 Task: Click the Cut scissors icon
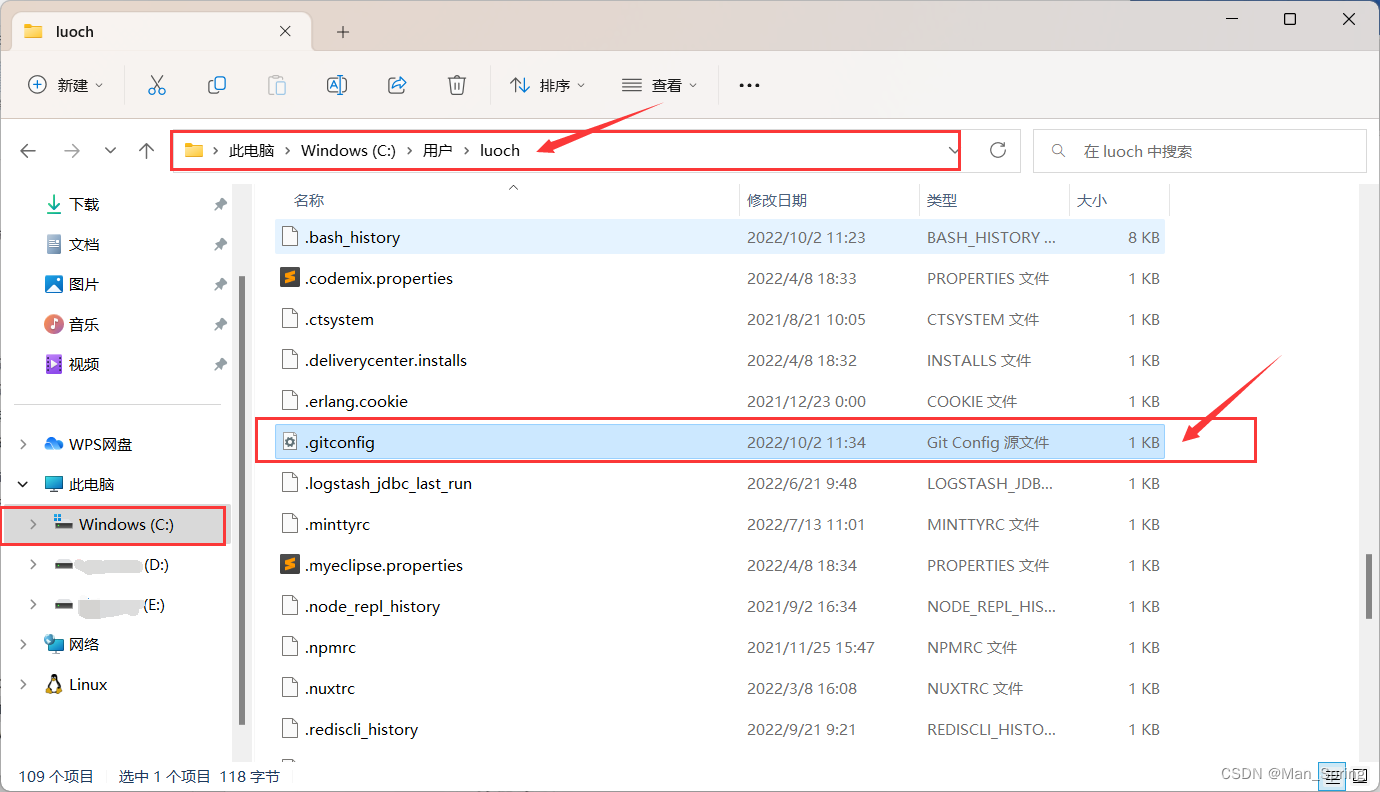[156, 85]
